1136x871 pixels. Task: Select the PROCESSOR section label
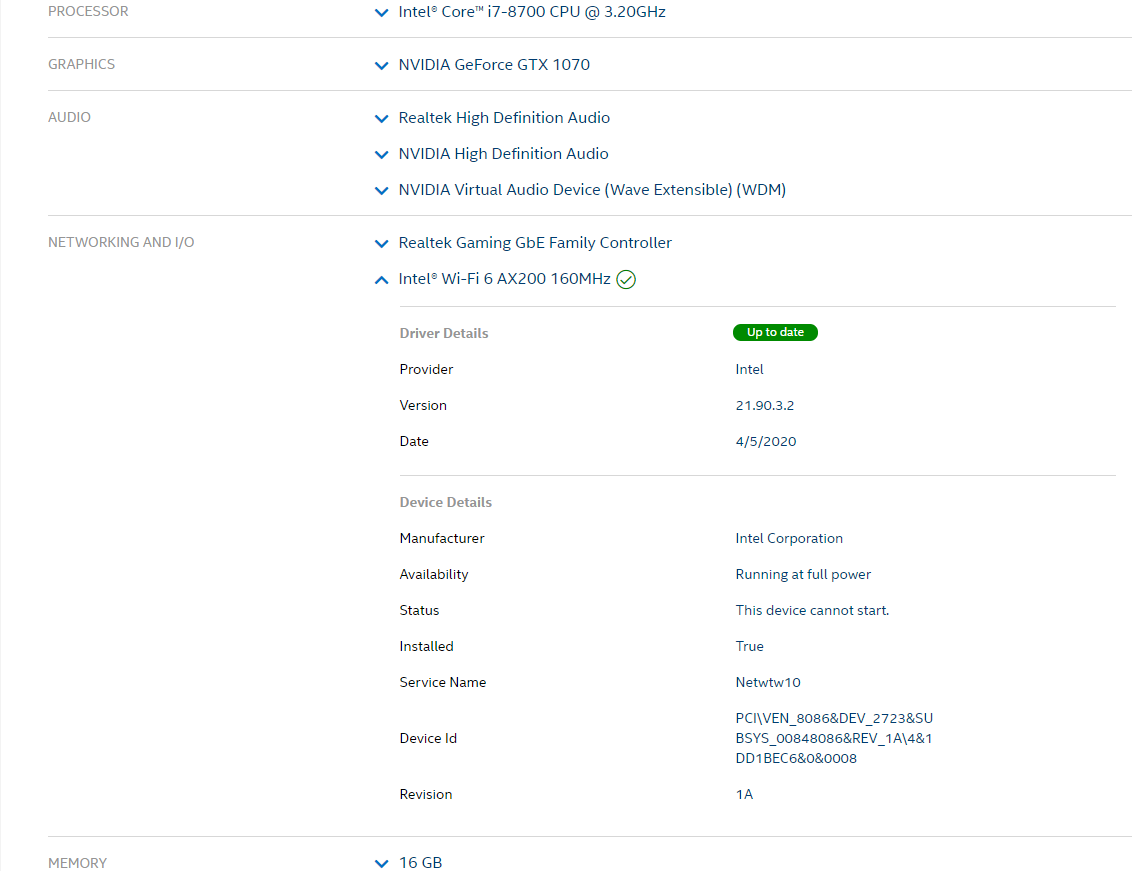(x=88, y=12)
